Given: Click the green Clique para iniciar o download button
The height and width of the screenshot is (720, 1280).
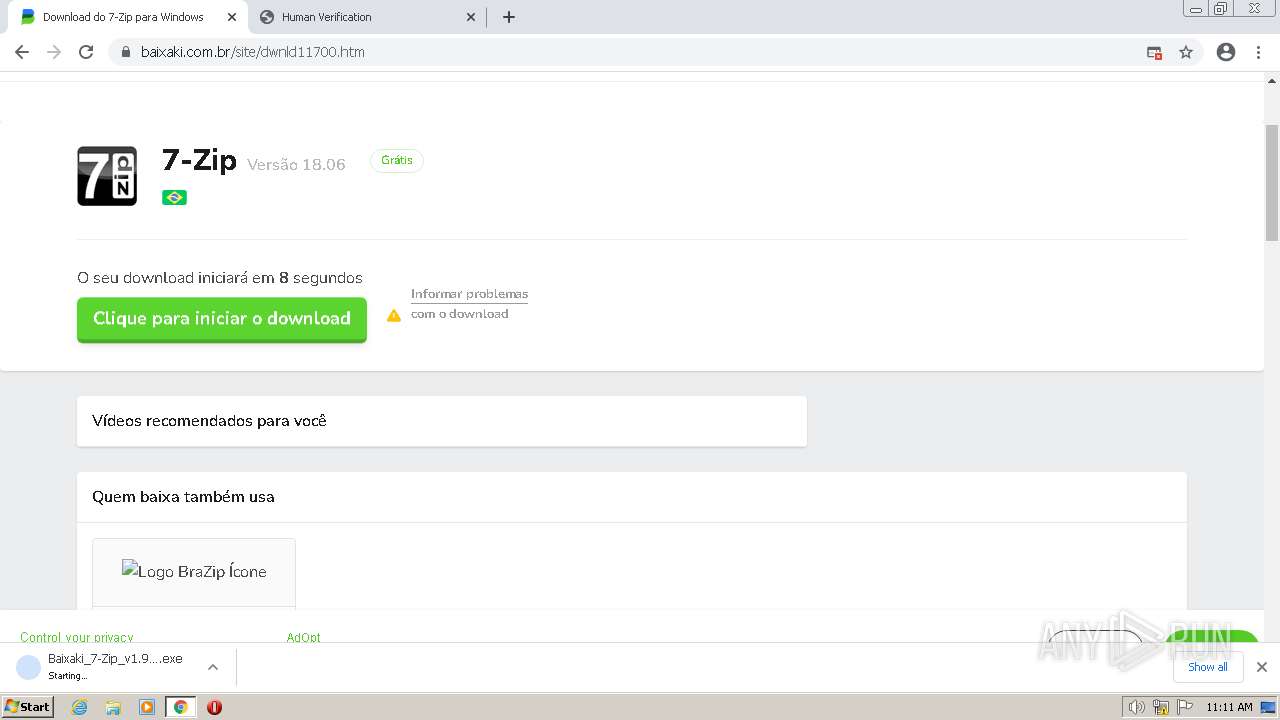Looking at the screenshot, I should point(222,319).
